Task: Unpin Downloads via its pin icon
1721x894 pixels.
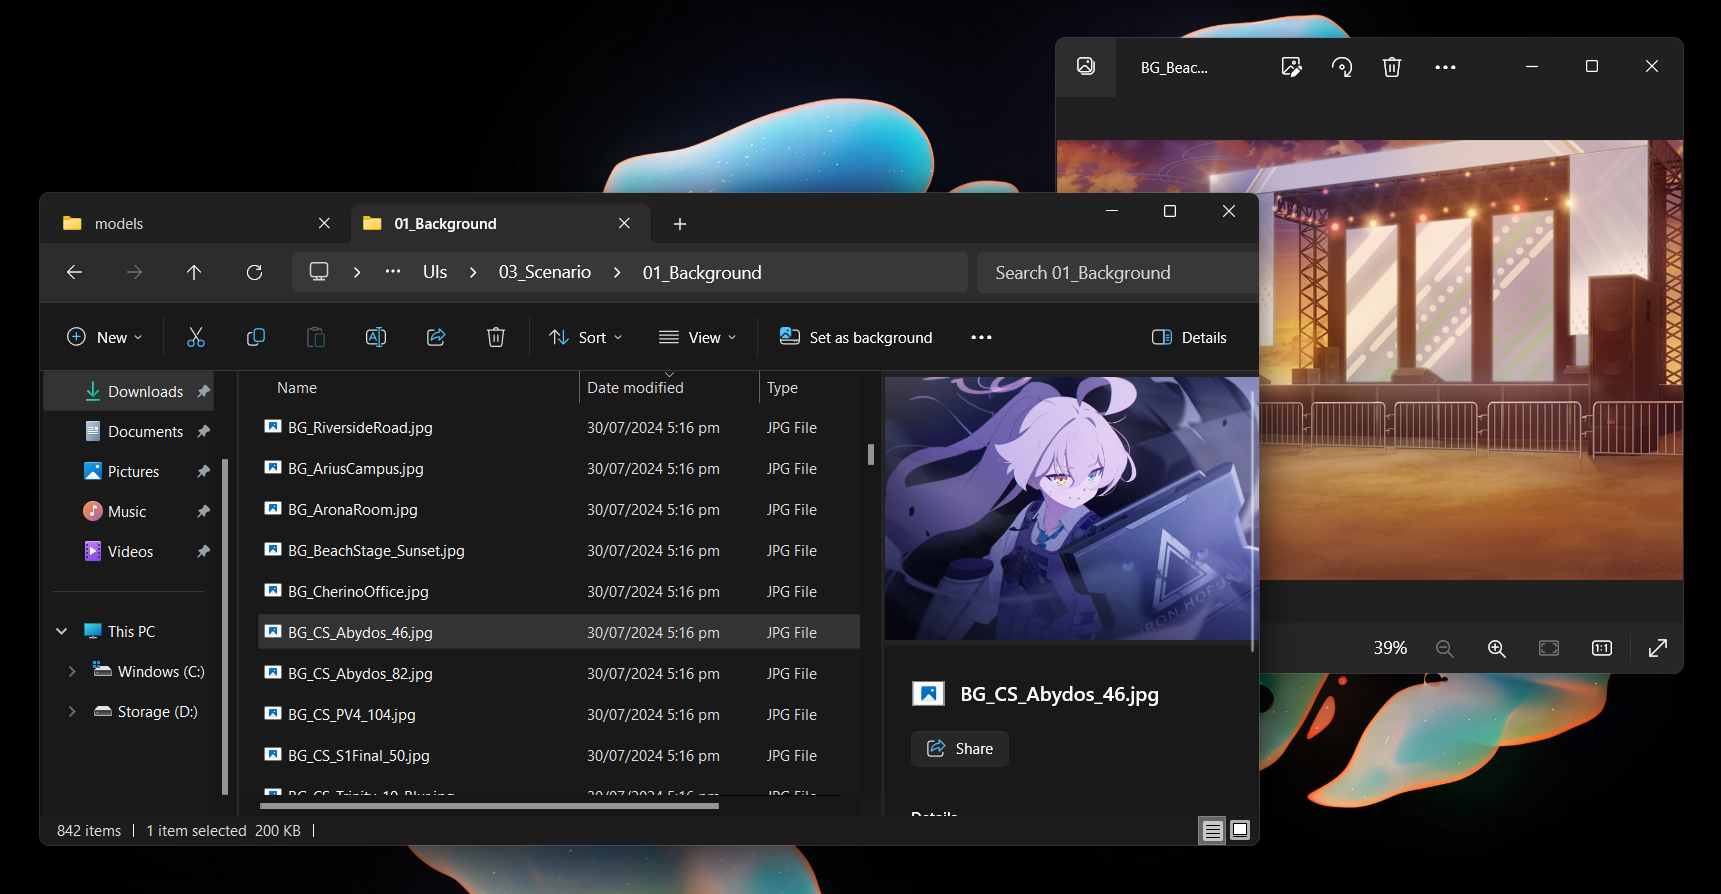Action: (x=203, y=391)
